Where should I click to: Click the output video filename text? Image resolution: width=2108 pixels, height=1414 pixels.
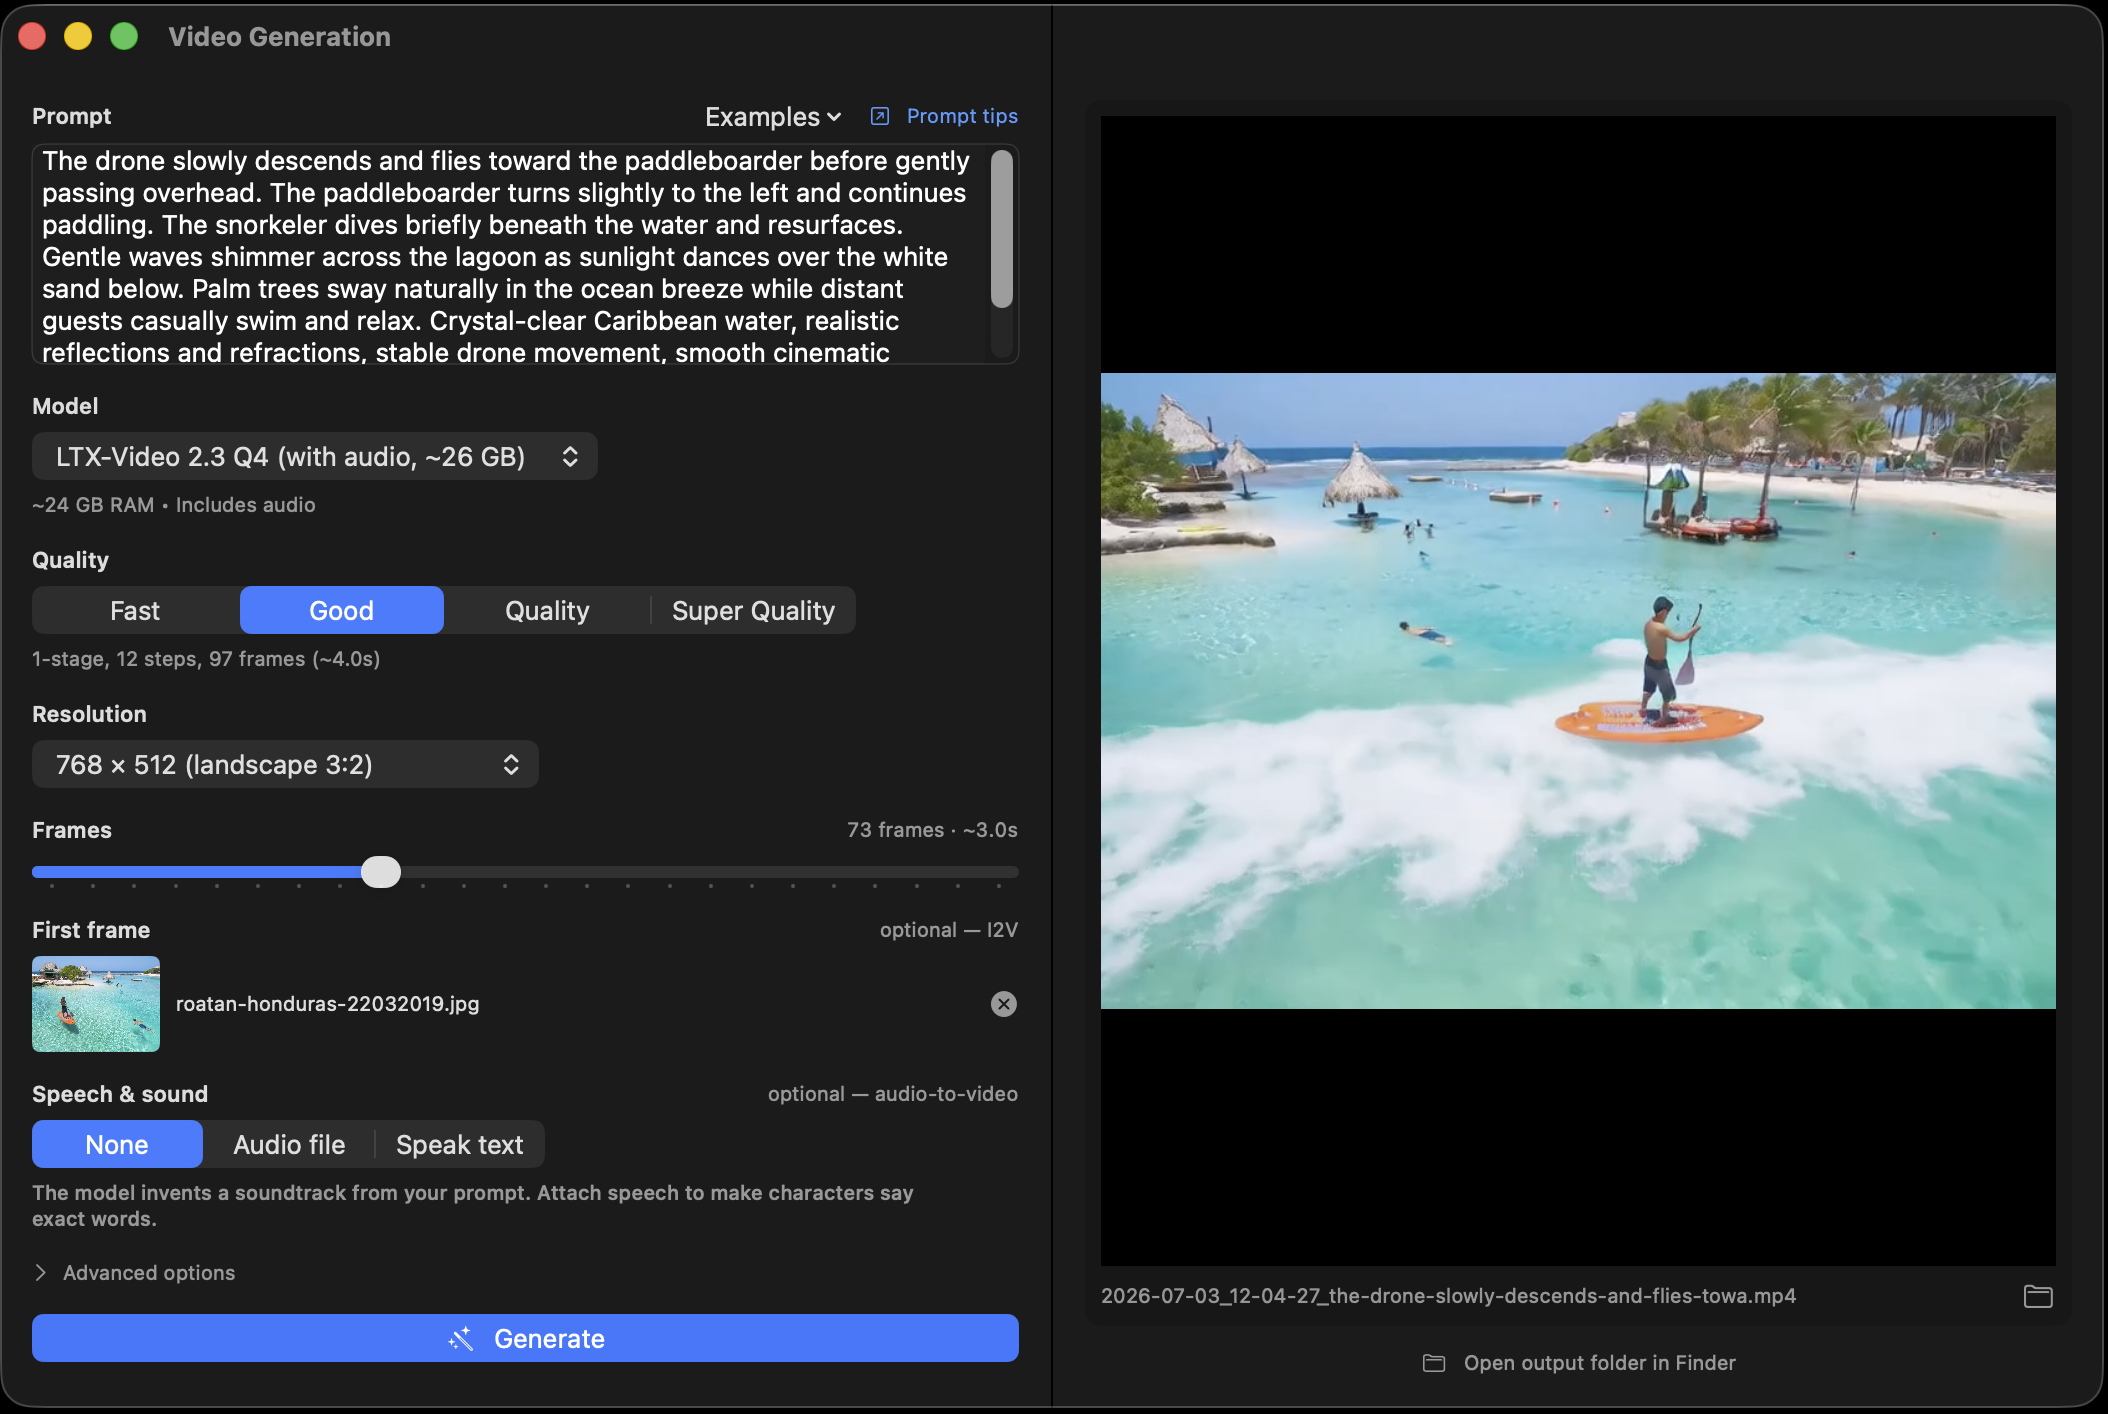pos(1448,1296)
